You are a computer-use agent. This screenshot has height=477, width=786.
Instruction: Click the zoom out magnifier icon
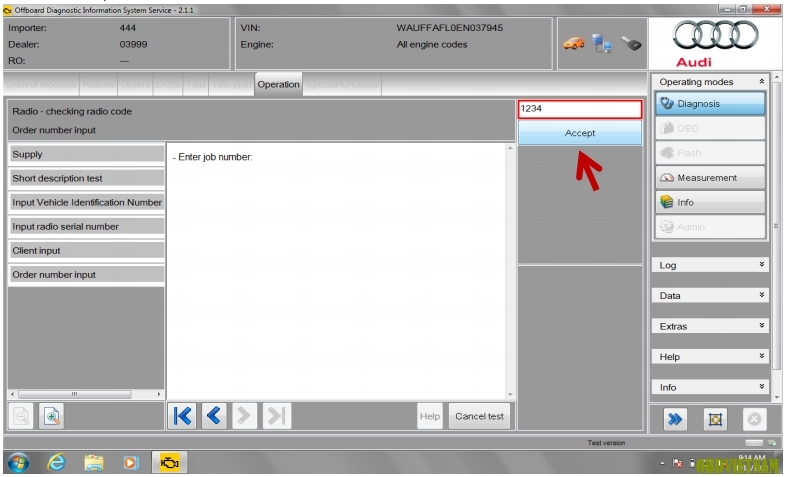point(21,416)
